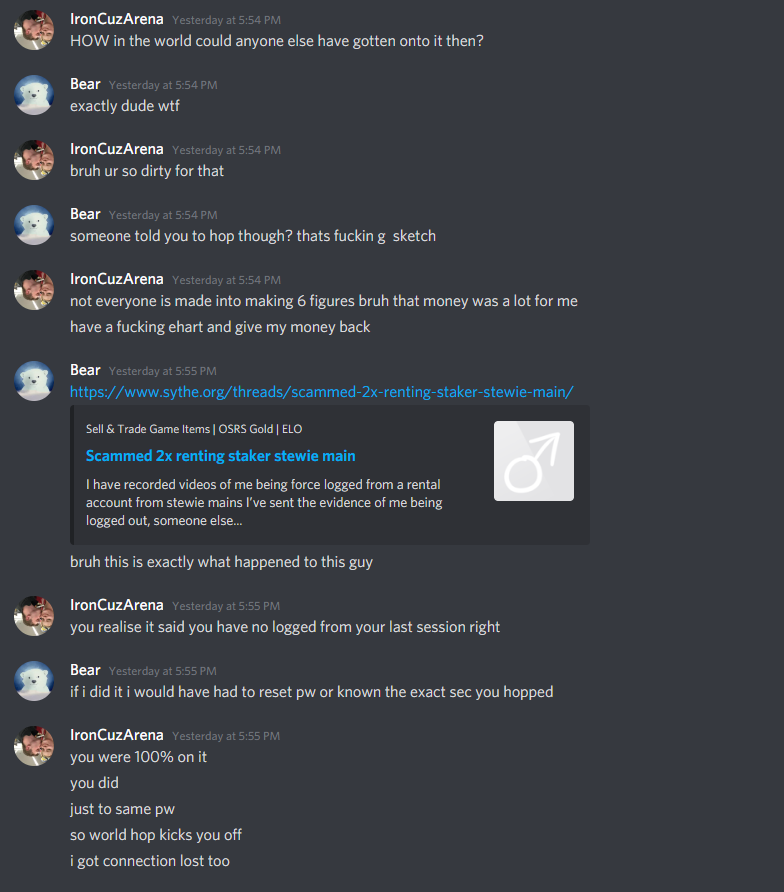
Task: Click IronCuzArena avatar beside you realise it said message
Action: (x=34, y=616)
